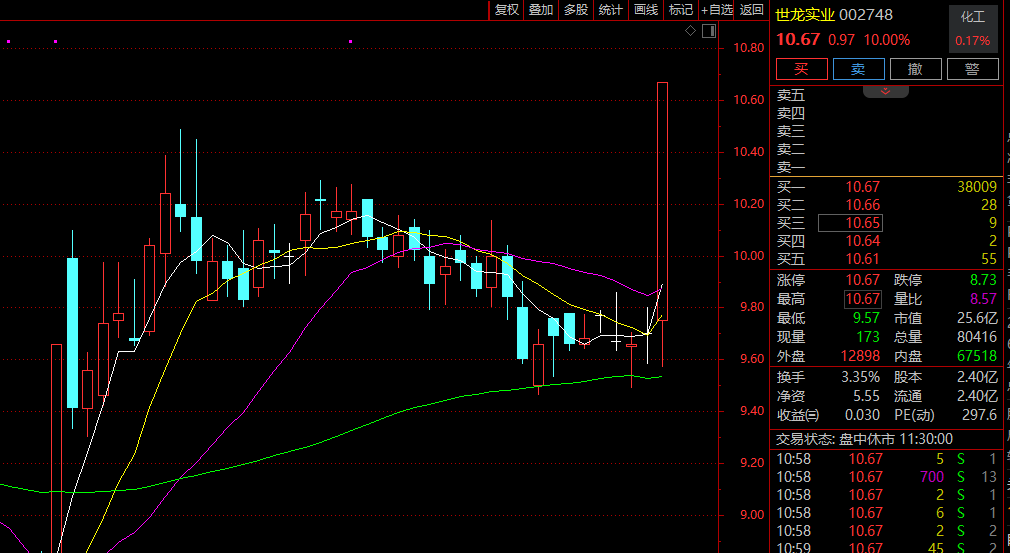Click the 跌停 limit-down price 8.73
This screenshot has height=553, width=1010.
point(984,280)
